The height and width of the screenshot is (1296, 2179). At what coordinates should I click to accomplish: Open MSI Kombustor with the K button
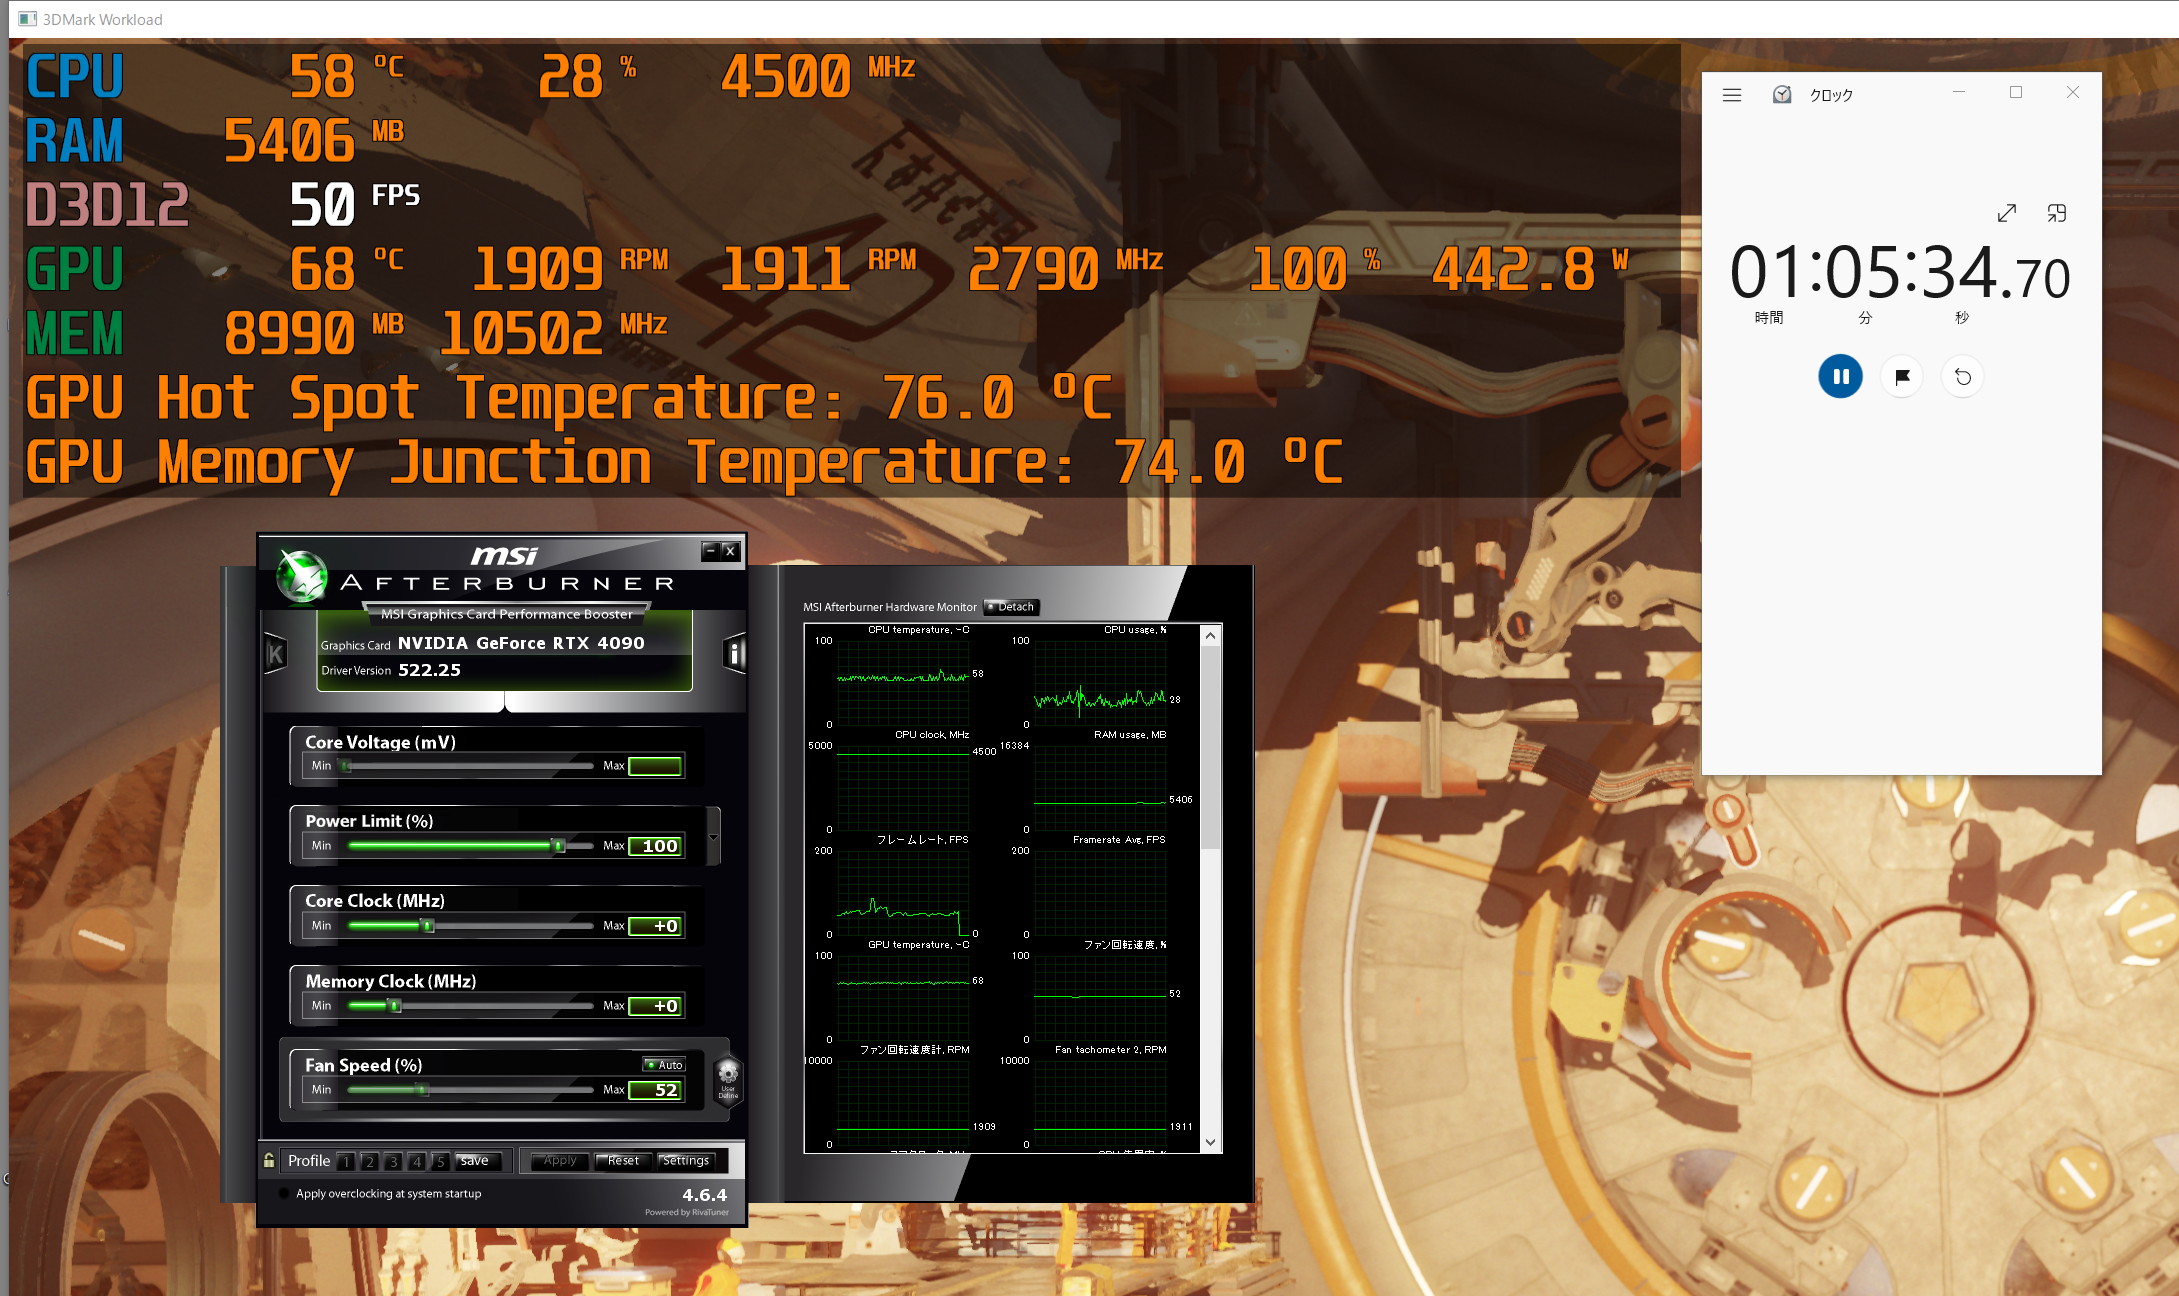pyautogui.click(x=276, y=654)
